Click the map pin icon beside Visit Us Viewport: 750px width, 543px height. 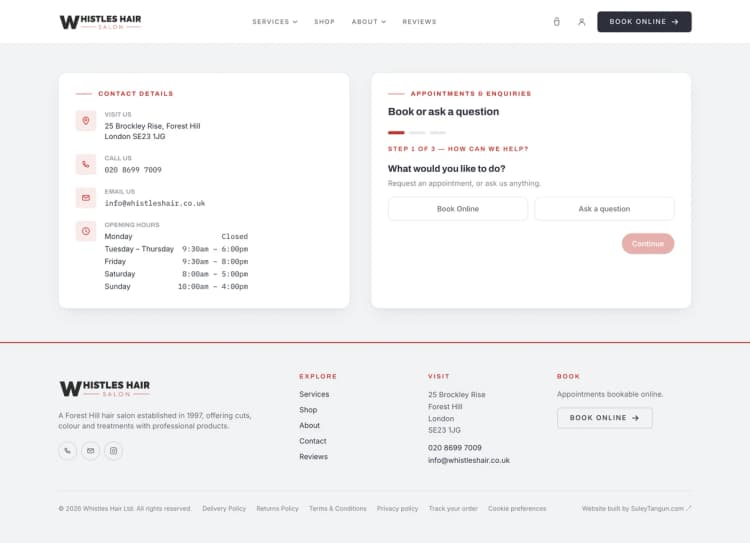pyautogui.click(x=86, y=121)
